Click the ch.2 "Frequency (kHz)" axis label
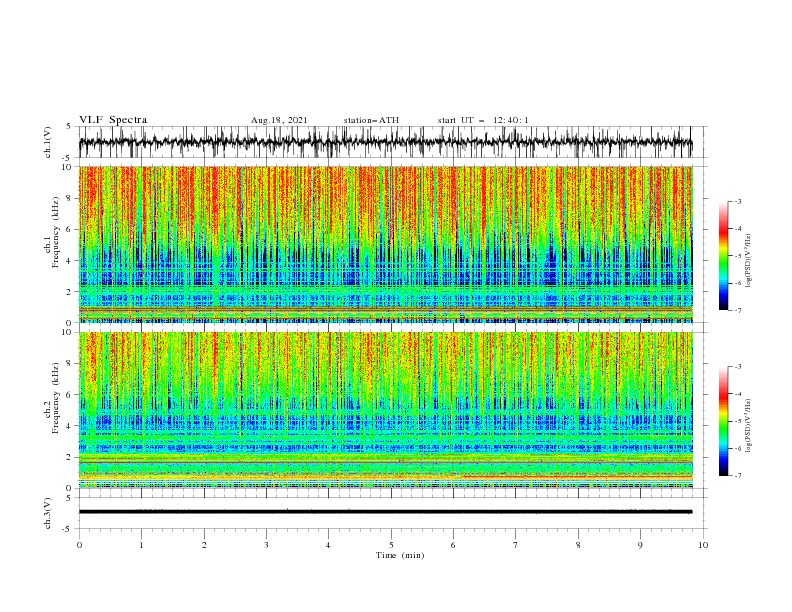This screenshot has width=792, height=612. click(x=55, y=398)
